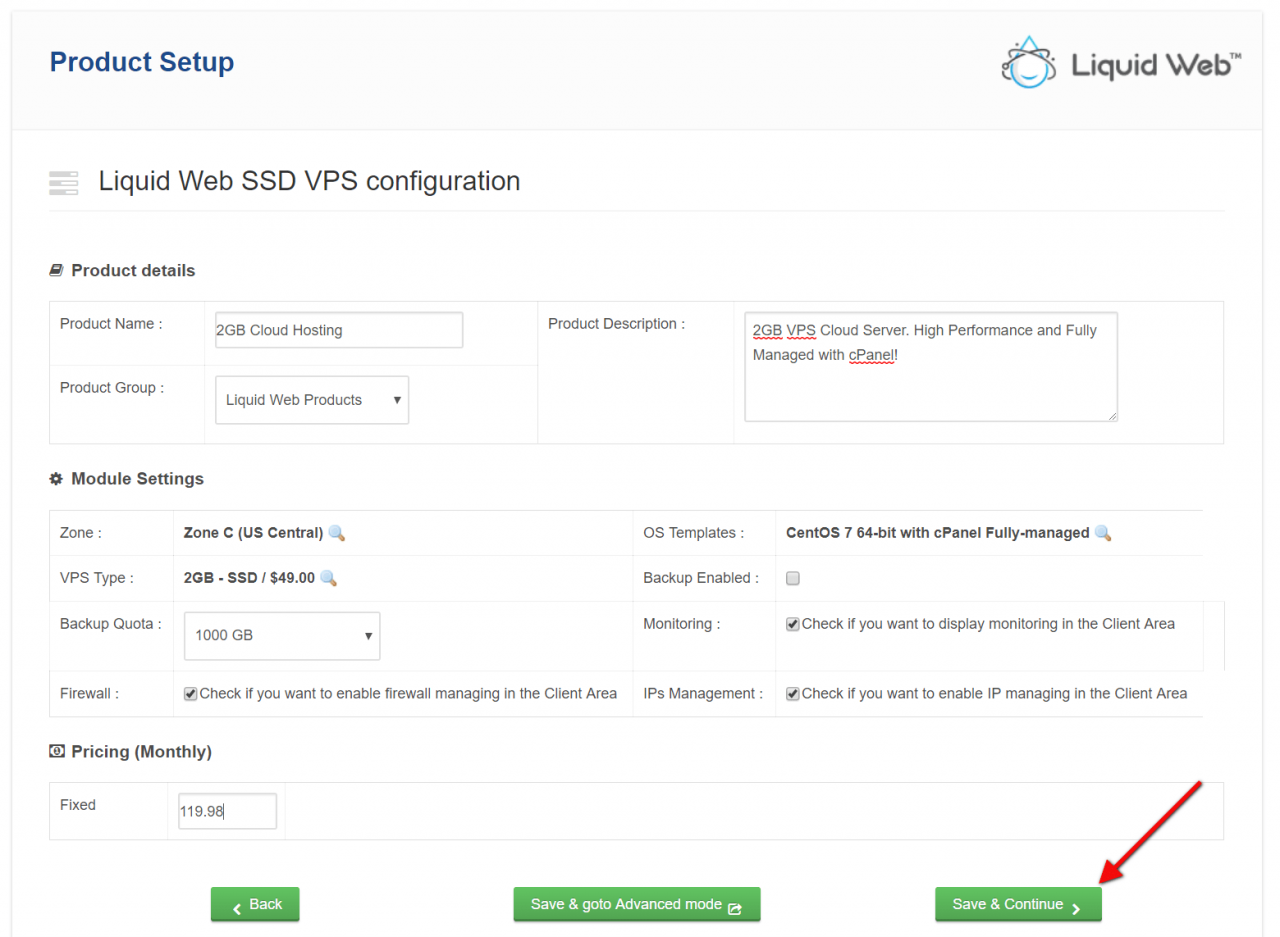This screenshot has height=937, width=1280.
Task: Click the VPS Type magnifier icon
Action: click(x=328, y=578)
